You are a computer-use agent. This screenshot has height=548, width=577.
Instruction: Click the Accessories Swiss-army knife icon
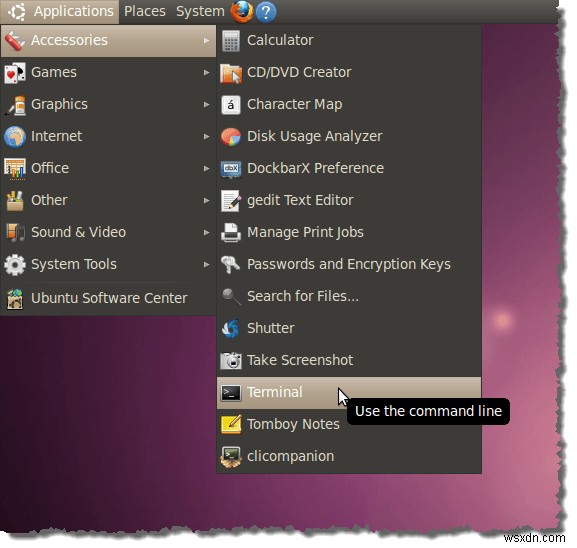tap(15, 40)
